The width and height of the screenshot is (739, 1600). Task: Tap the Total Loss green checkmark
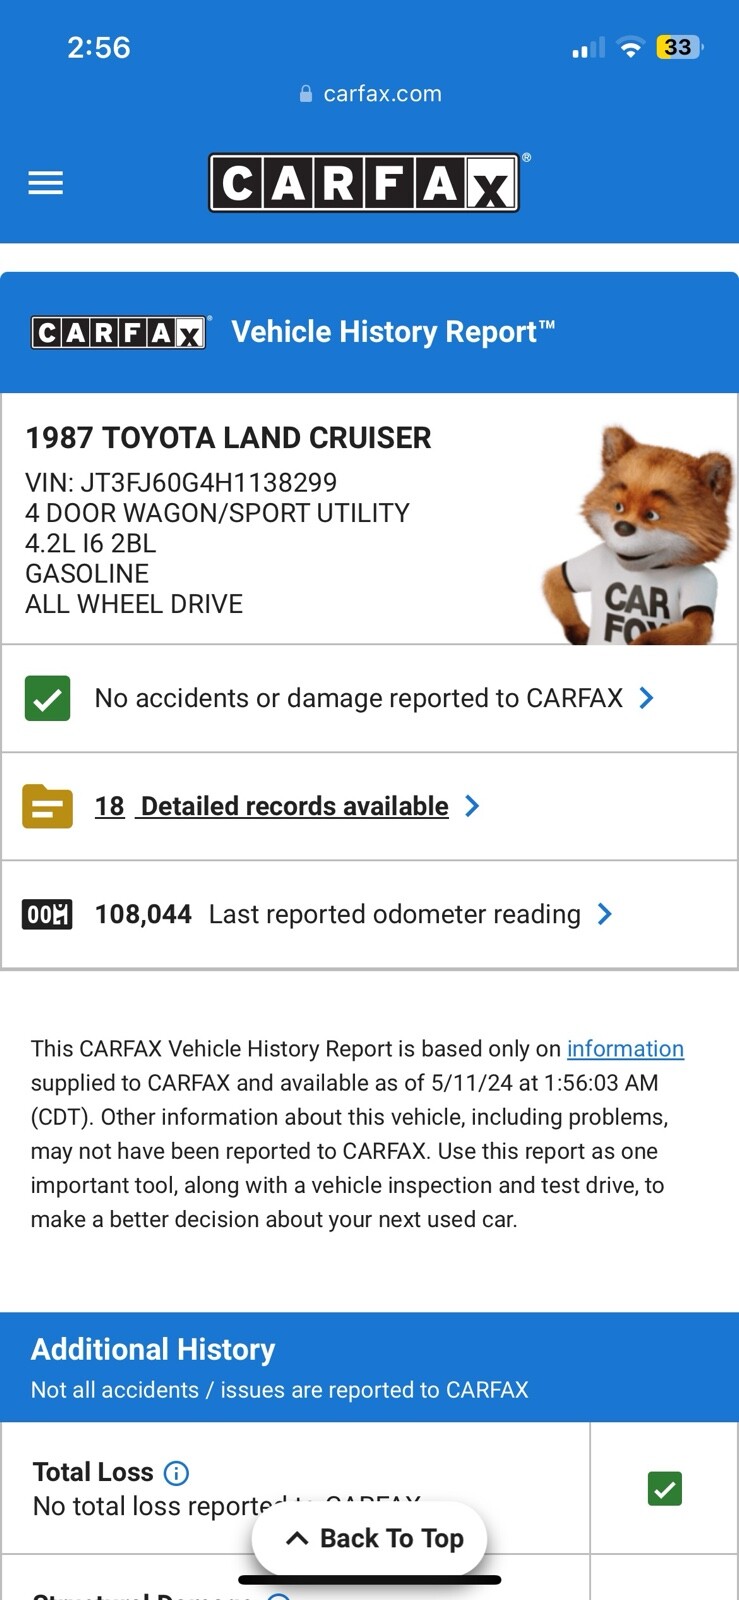pos(664,1489)
